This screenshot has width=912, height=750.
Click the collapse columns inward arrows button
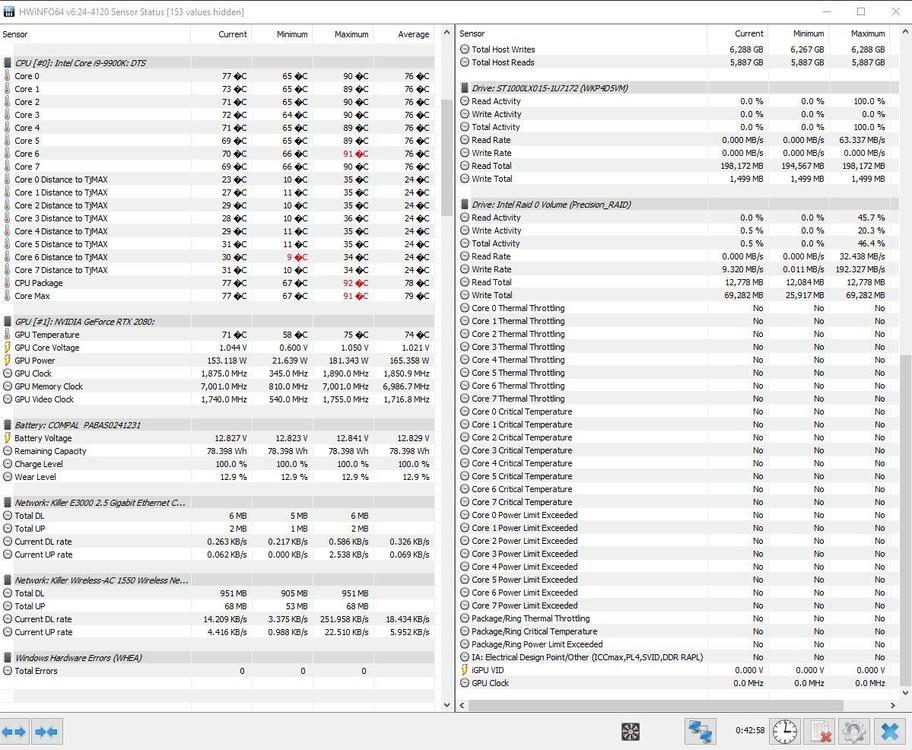pos(46,731)
